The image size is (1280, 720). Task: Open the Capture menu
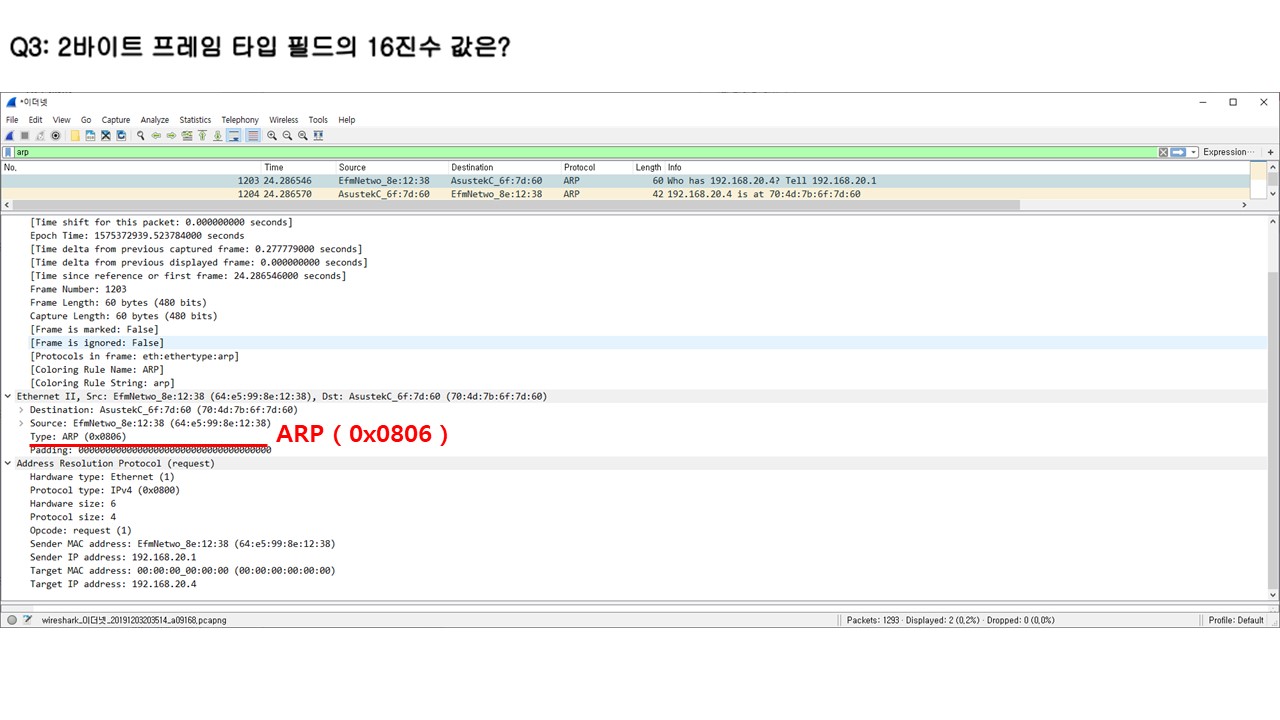(x=116, y=120)
